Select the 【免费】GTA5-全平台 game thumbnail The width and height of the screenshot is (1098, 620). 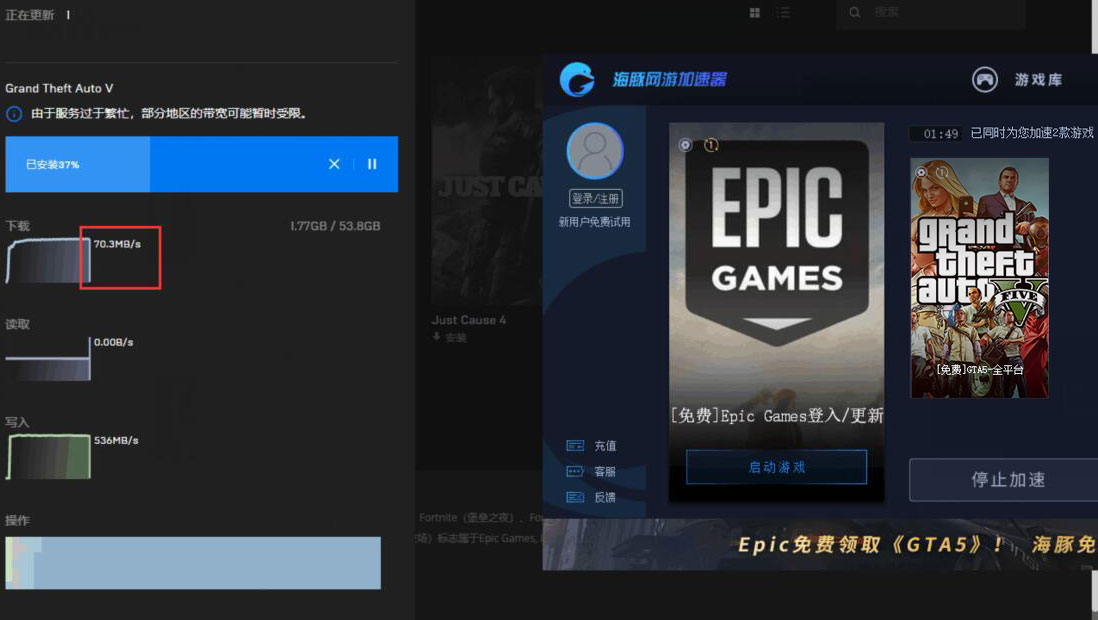[979, 275]
